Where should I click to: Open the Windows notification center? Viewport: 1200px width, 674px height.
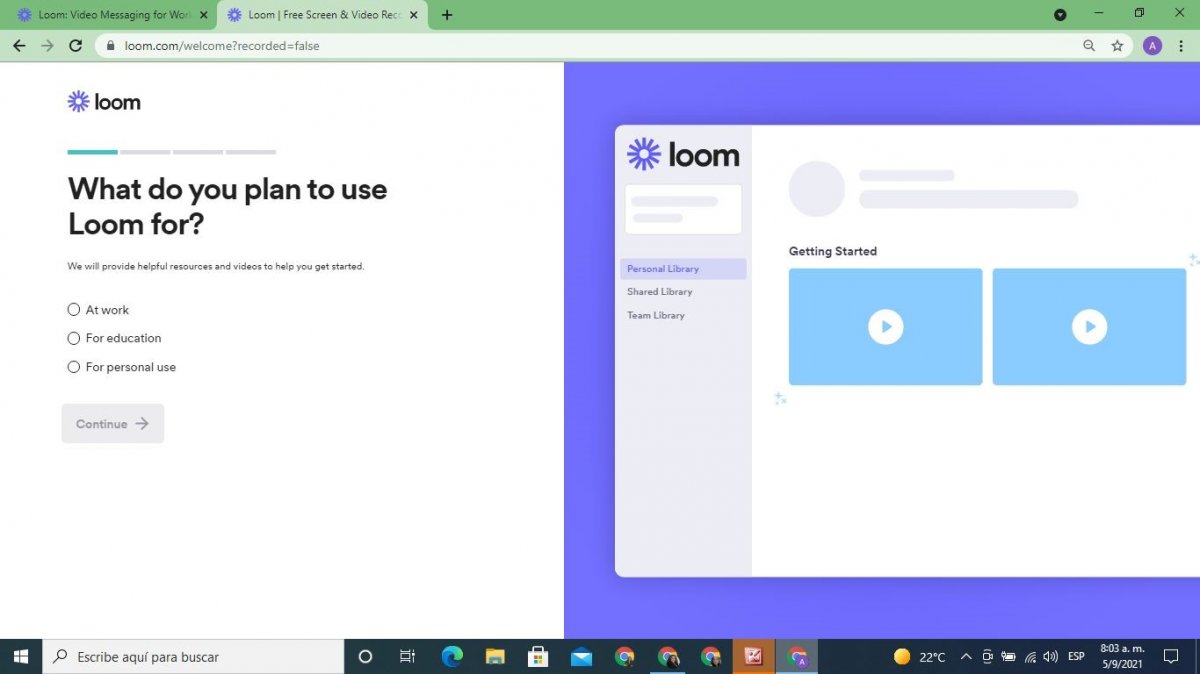pos(1171,657)
